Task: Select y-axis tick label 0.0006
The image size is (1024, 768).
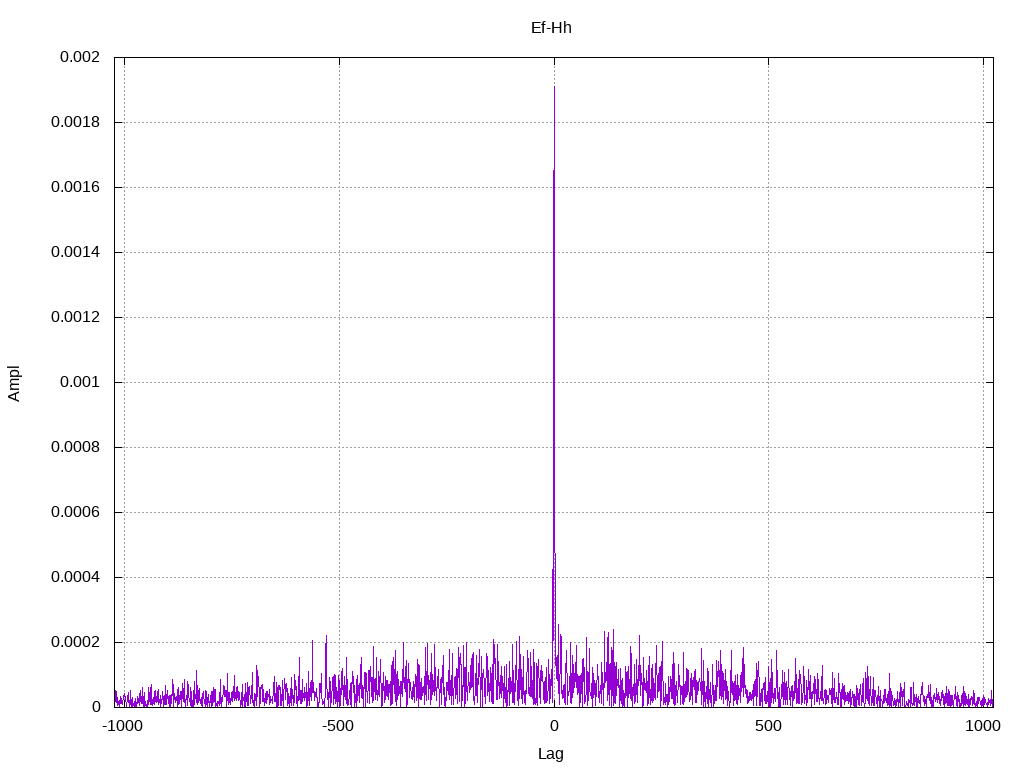Action: [76, 512]
